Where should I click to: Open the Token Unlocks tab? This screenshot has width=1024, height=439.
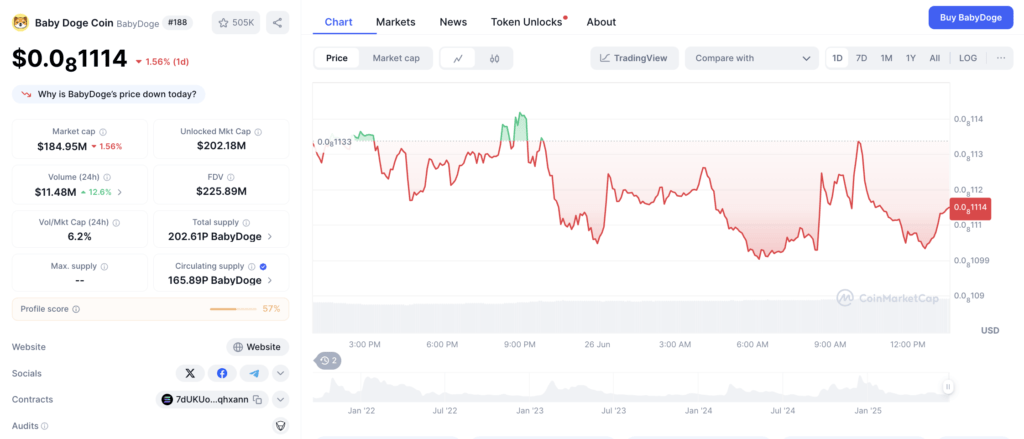tap(526, 22)
